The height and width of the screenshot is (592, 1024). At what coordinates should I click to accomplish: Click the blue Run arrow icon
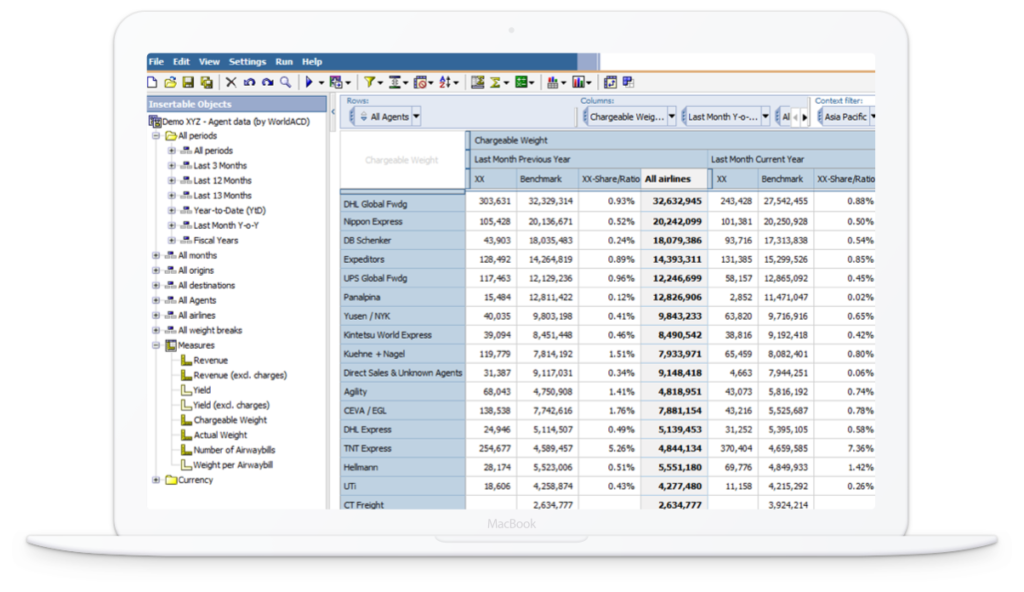(309, 82)
